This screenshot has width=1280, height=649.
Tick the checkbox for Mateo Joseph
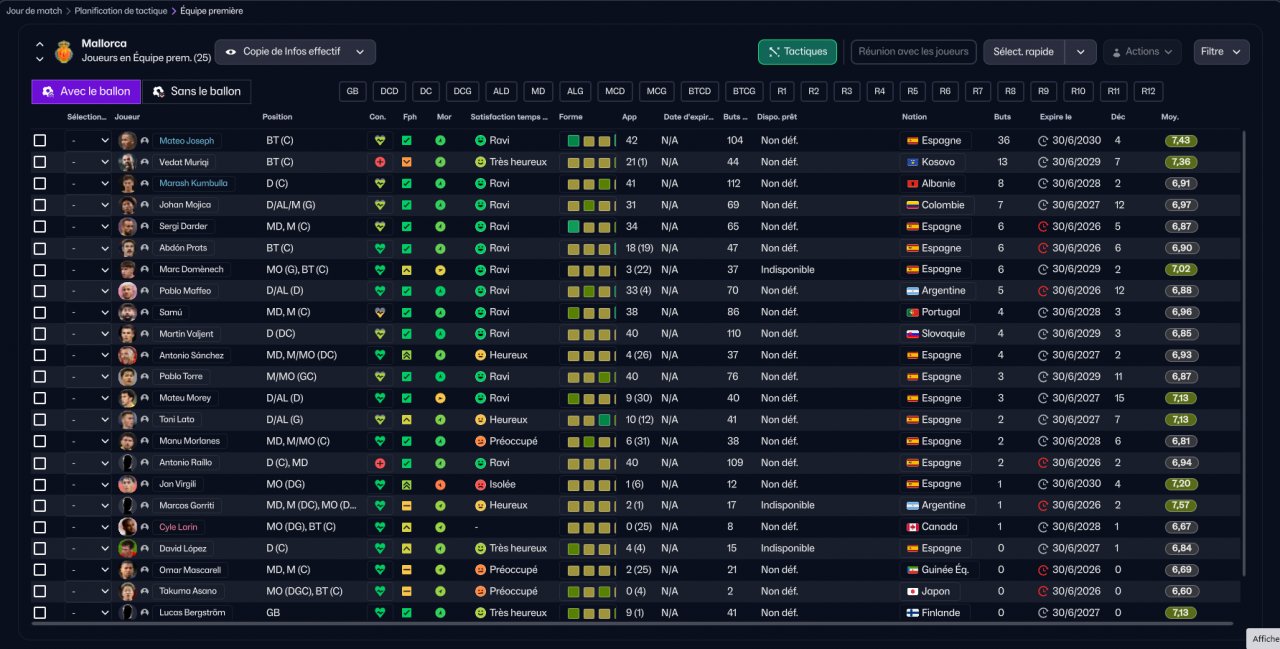40,141
